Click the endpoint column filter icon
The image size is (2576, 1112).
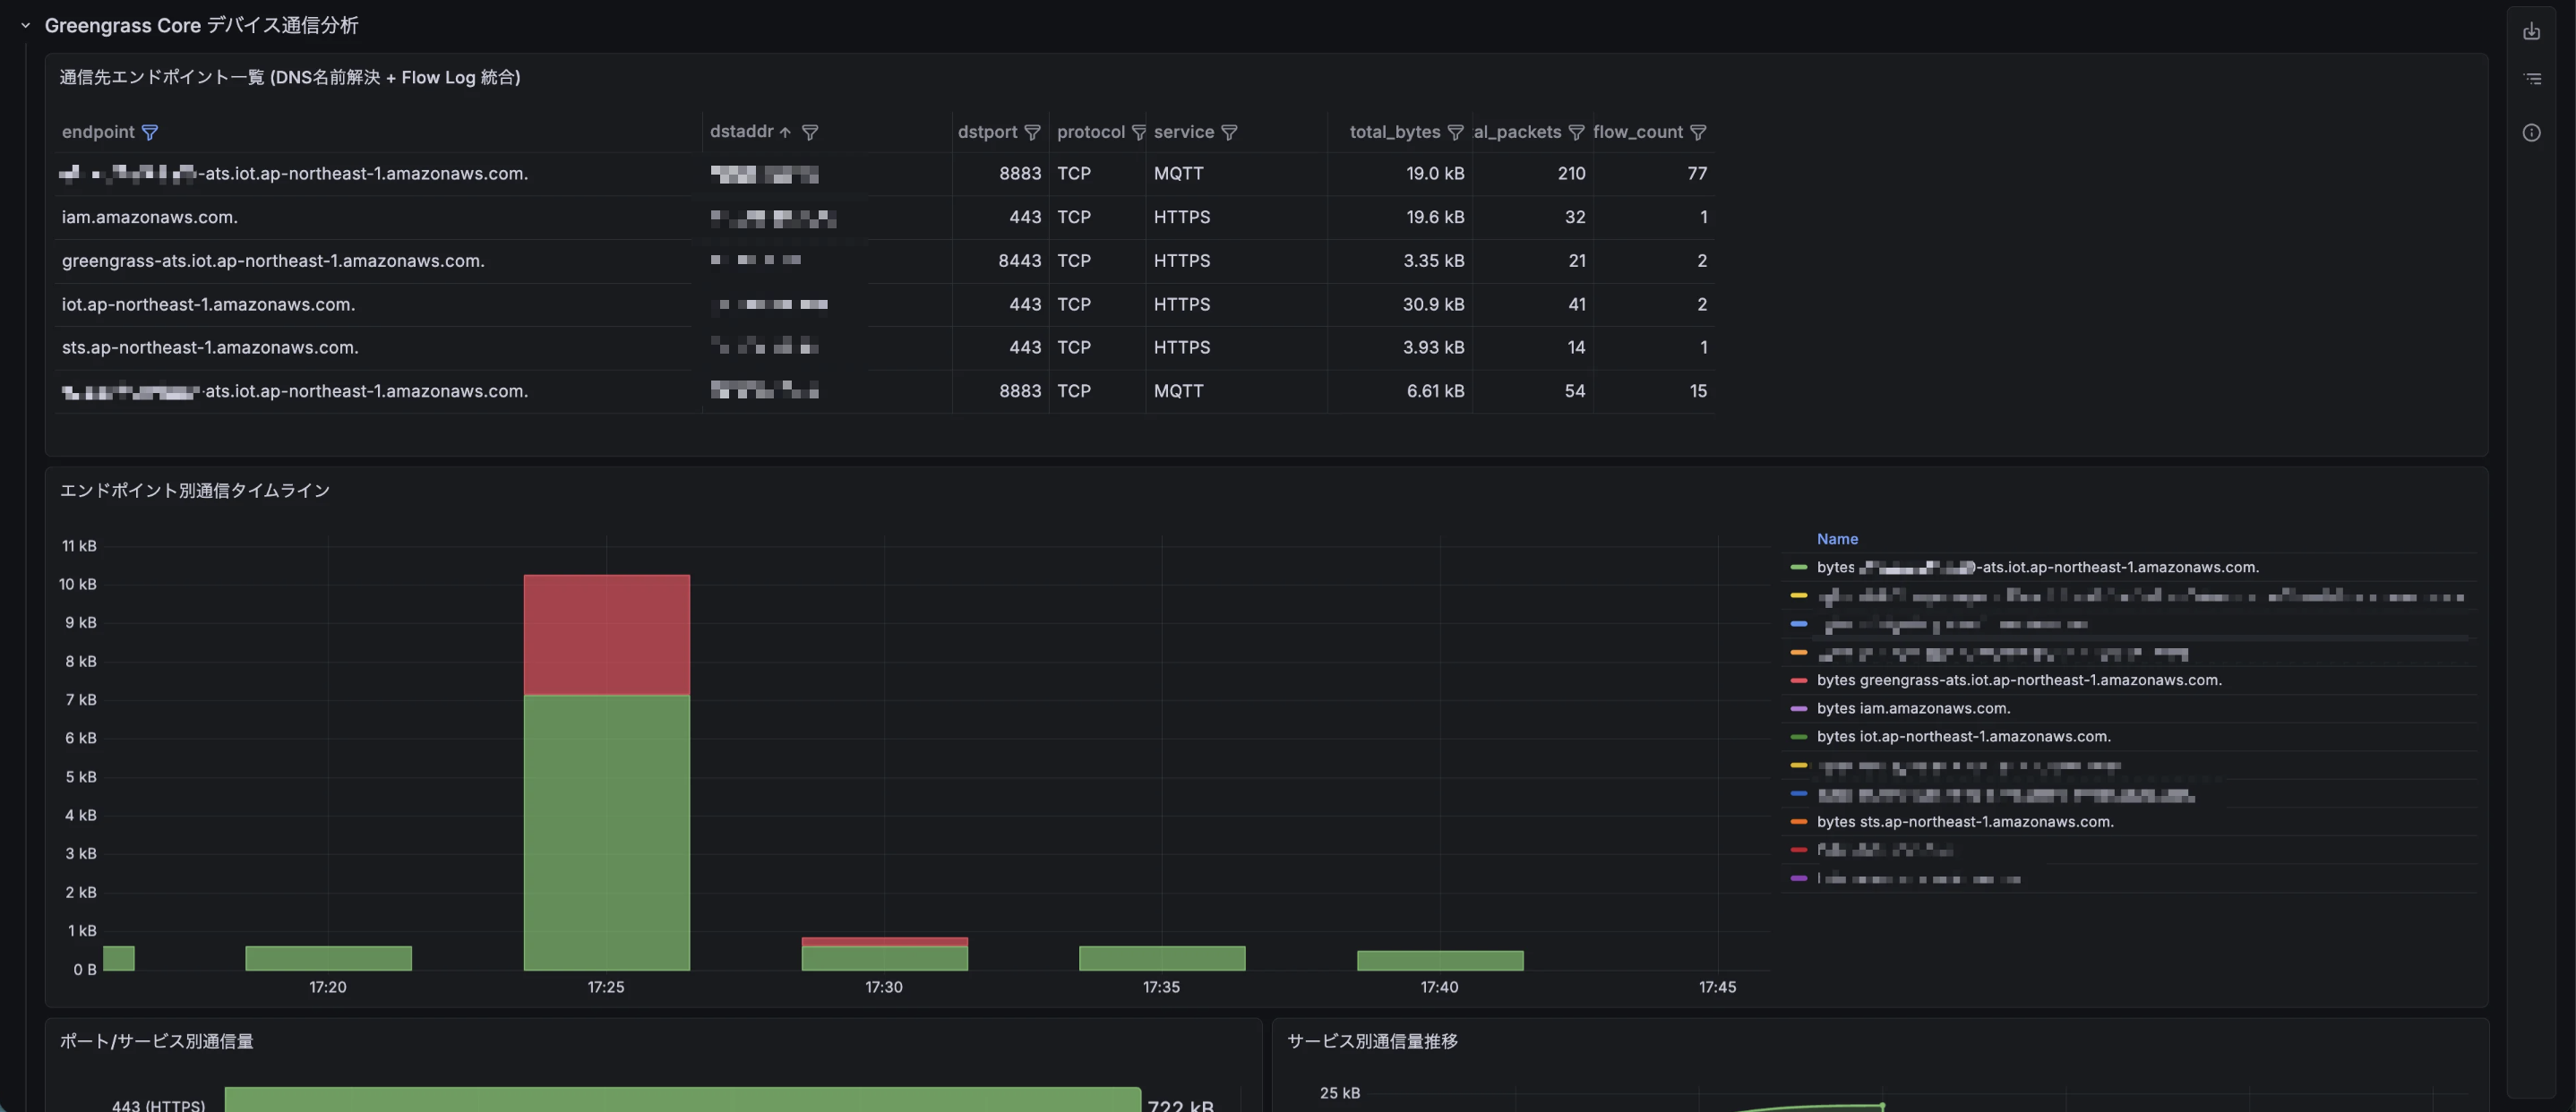150,132
